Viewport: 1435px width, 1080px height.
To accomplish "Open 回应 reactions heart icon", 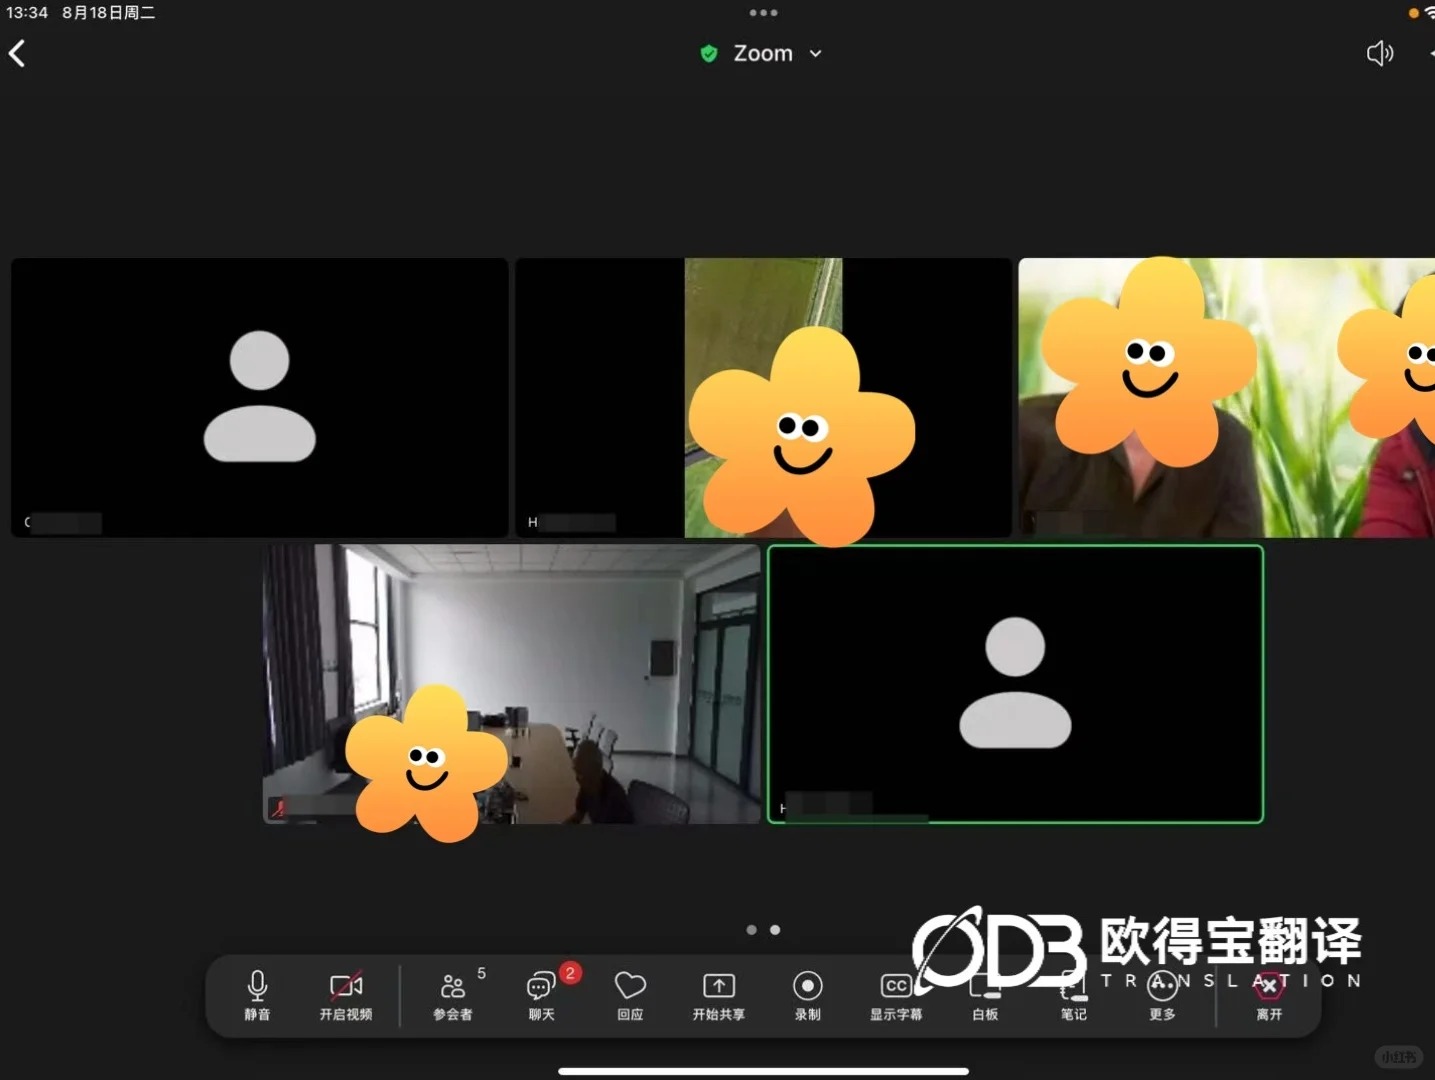I will pos(630,996).
